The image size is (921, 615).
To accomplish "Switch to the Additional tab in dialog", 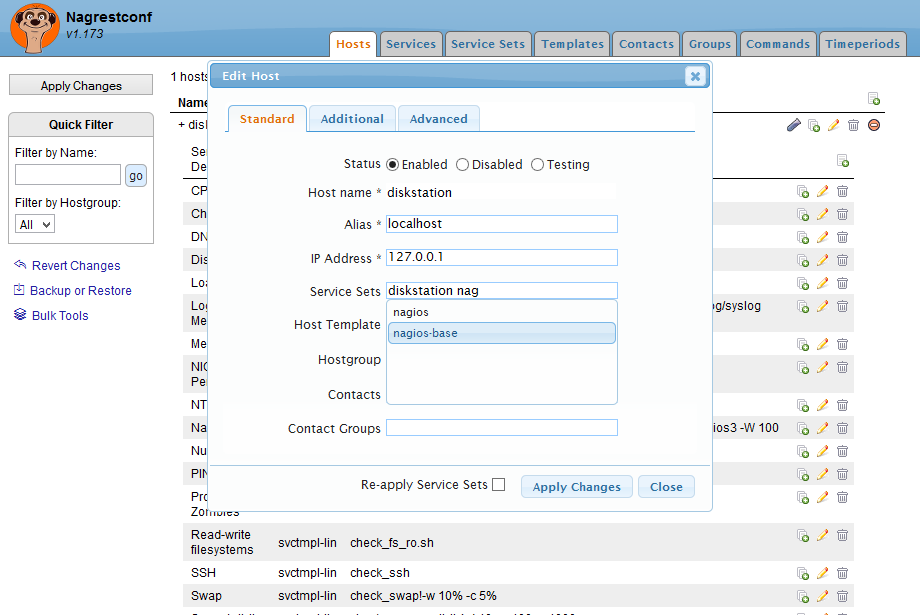I will click(352, 119).
